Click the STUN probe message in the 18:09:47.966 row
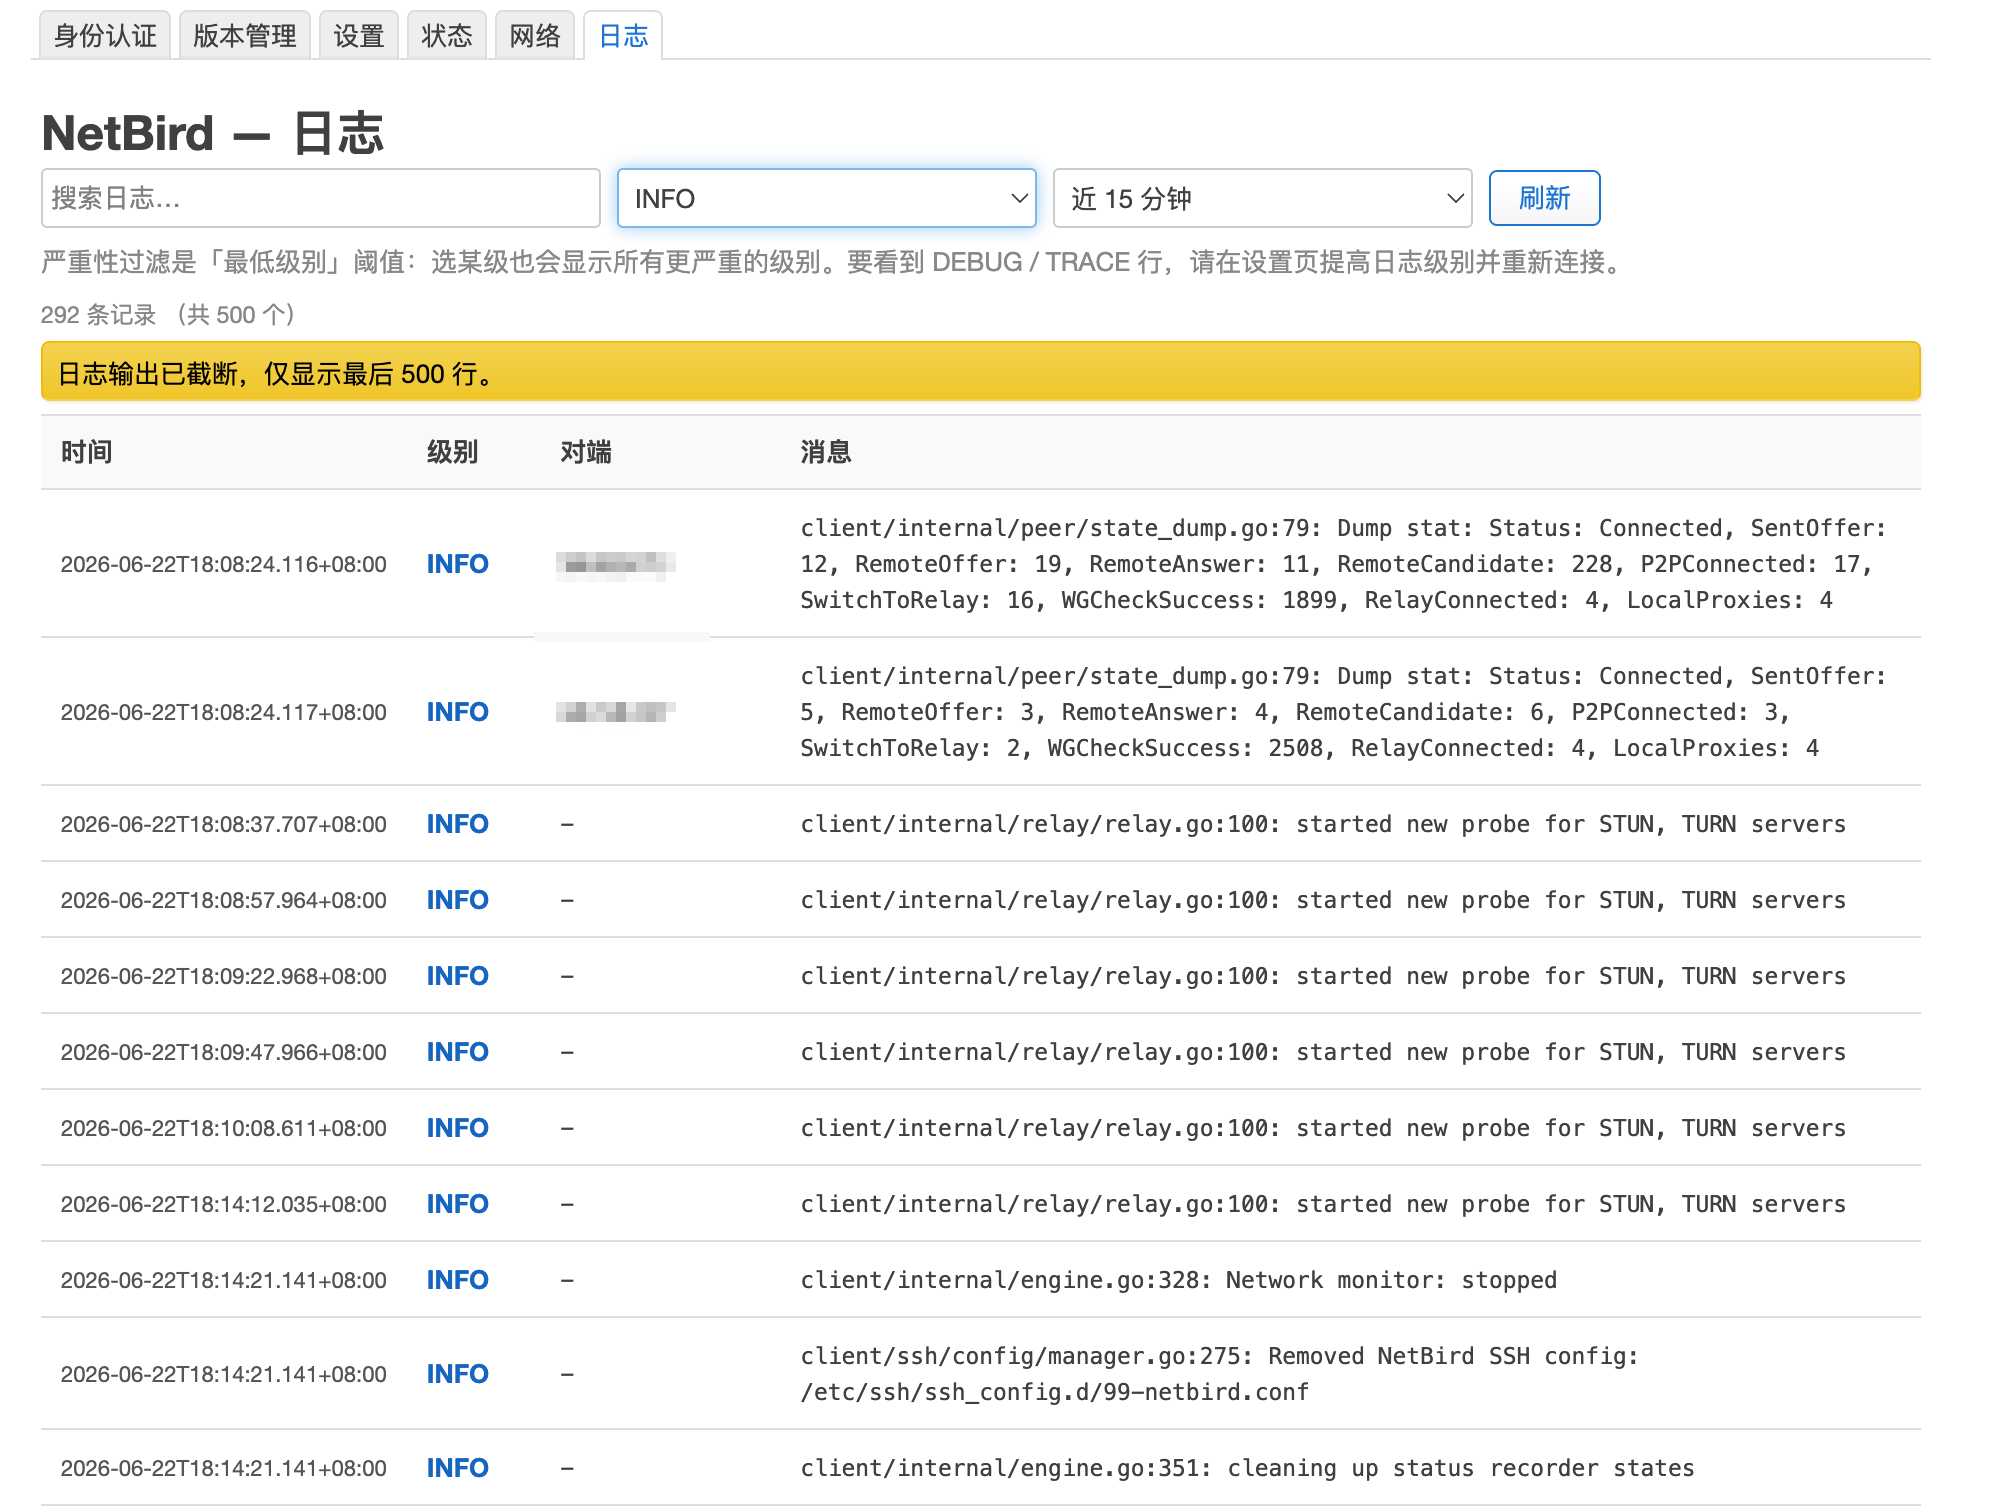2002x1512 pixels. pos(1323,1052)
